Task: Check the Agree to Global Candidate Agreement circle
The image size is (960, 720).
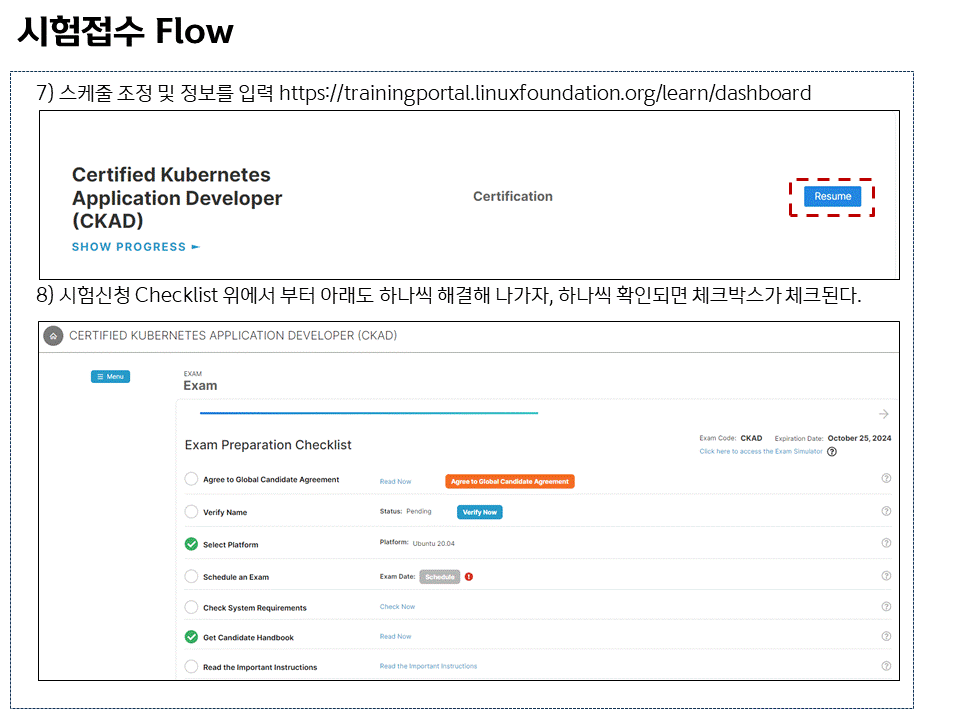Action: click(x=191, y=479)
